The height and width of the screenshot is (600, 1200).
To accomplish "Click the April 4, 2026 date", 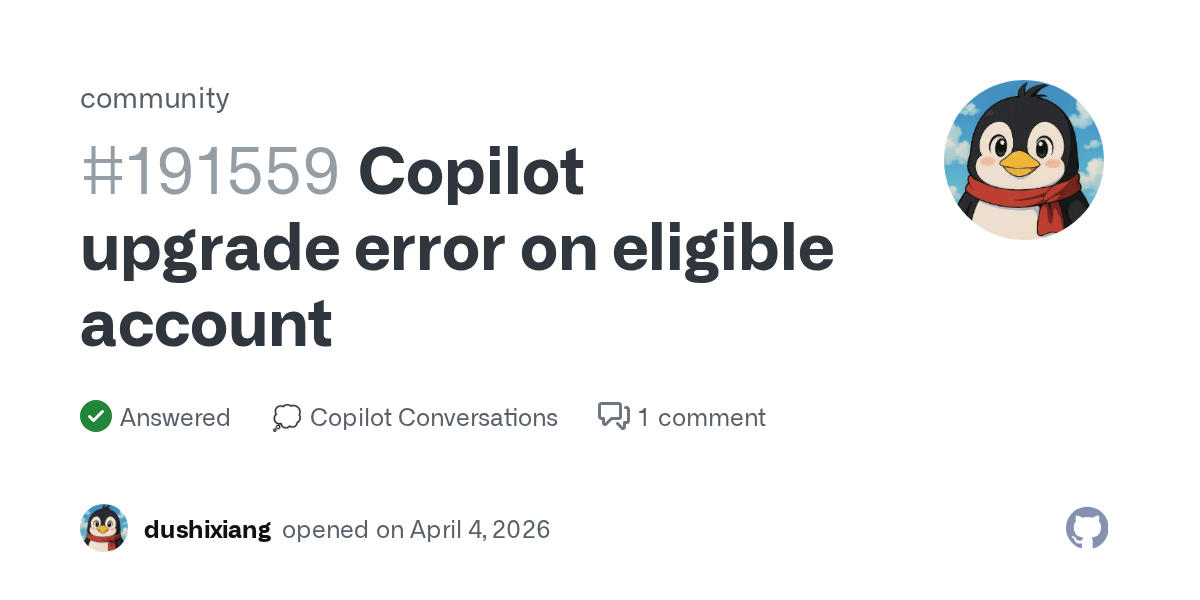I will point(480,529).
